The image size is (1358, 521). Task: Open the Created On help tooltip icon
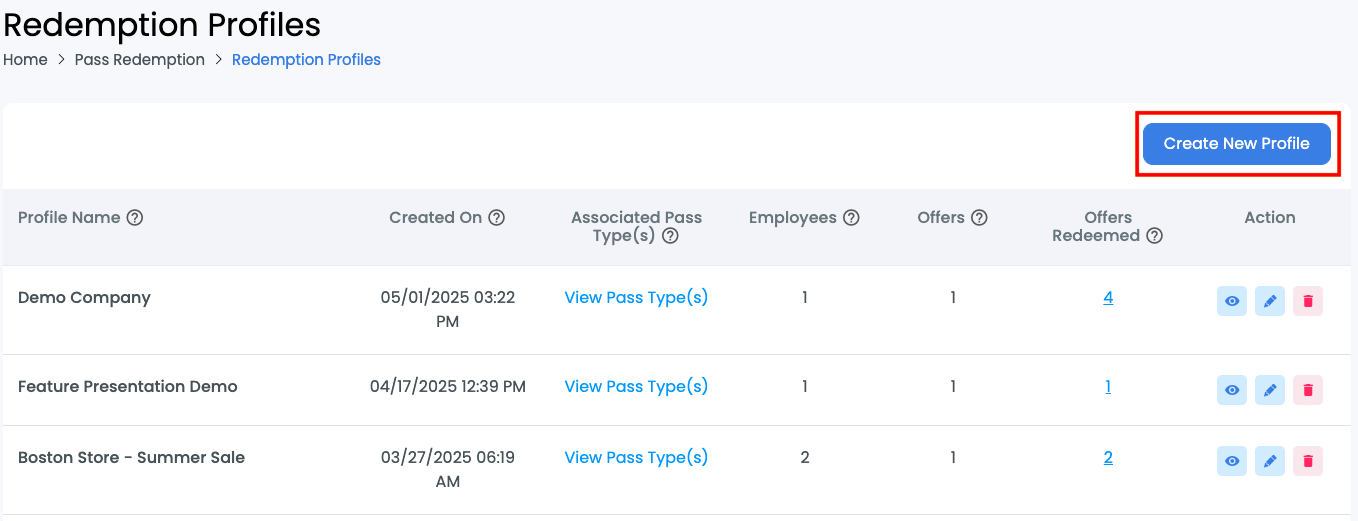(497, 217)
